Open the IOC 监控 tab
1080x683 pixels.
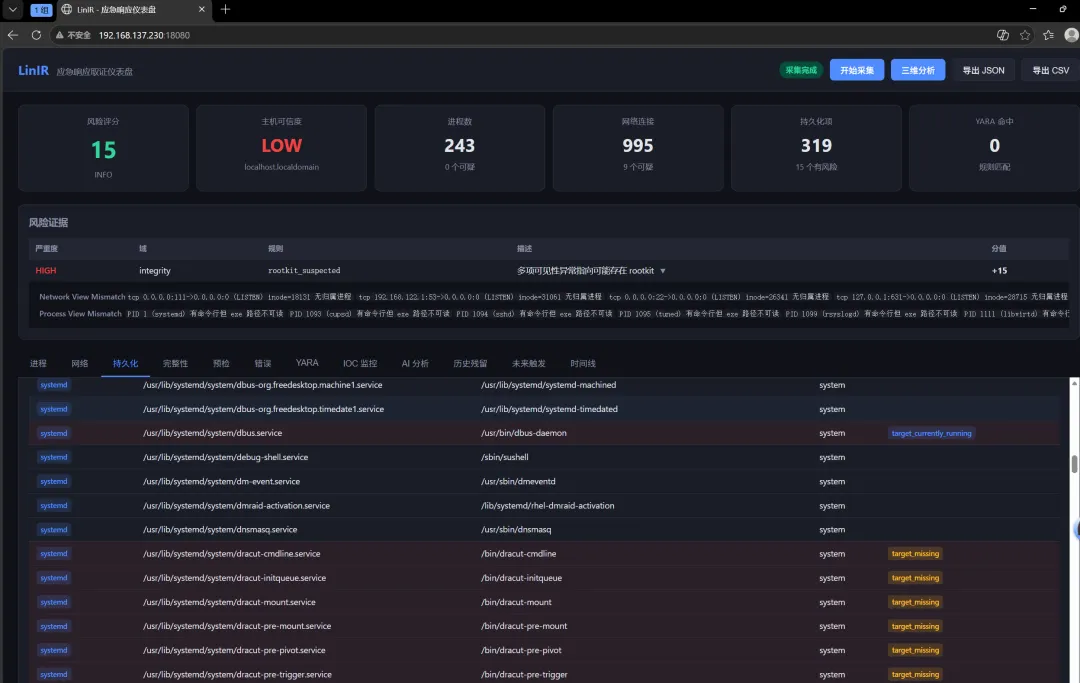pyautogui.click(x=360, y=364)
